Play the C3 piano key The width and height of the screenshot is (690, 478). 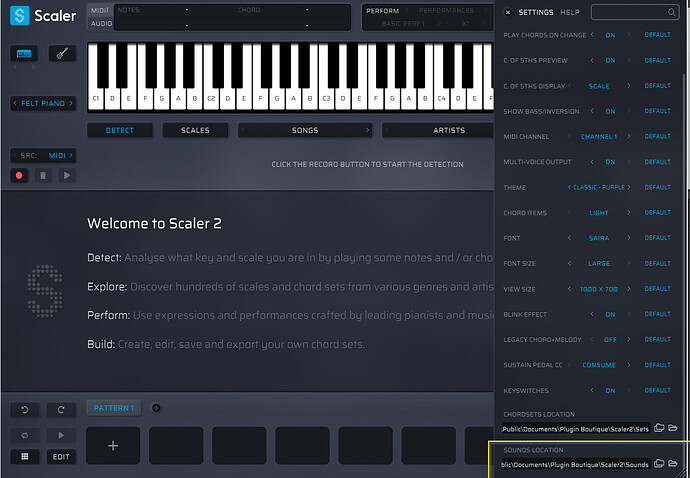327,99
